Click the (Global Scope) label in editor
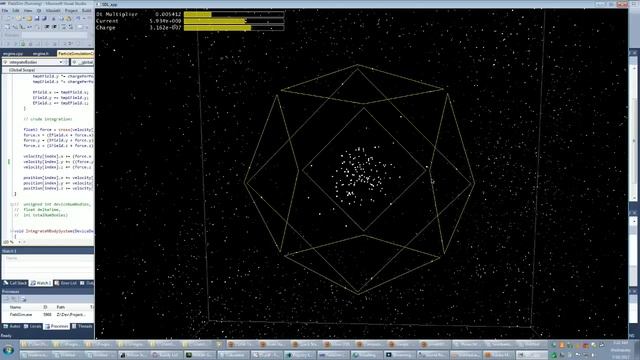This screenshot has width=640, height=360. click(x=22, y=70)
